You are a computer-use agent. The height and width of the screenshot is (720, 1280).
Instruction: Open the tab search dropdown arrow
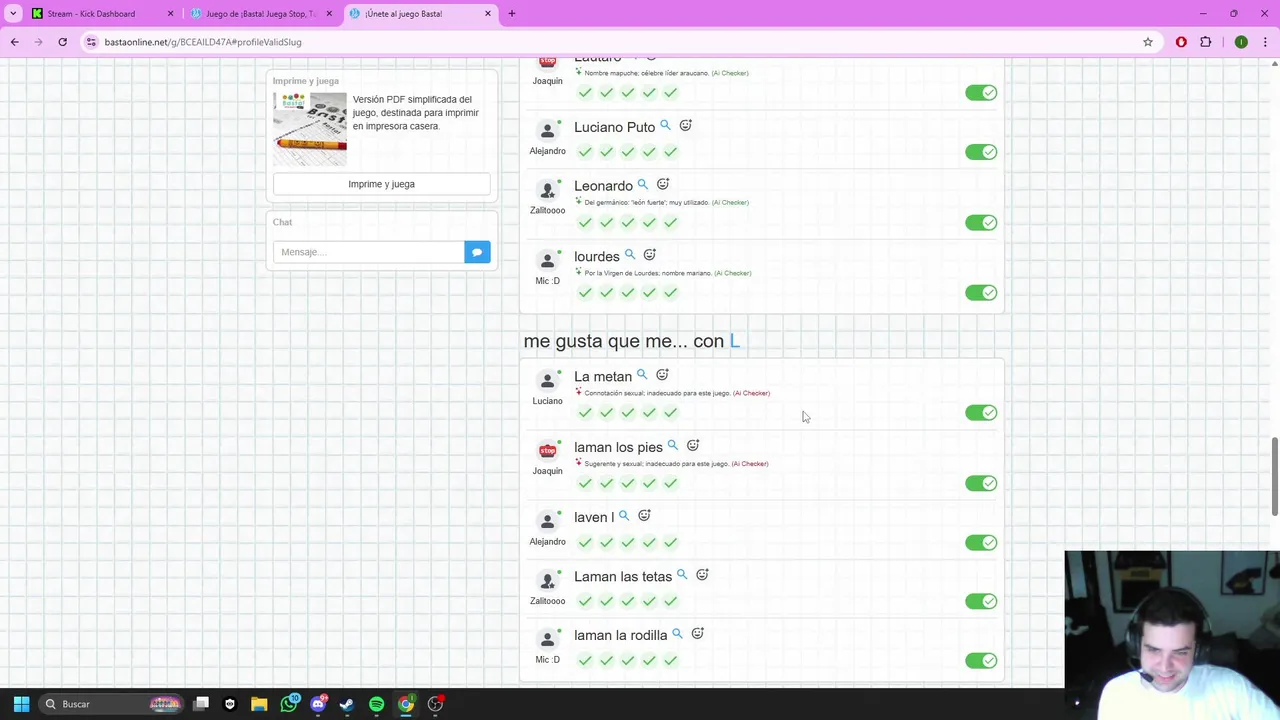pyautogui.click(x=13, y=13)
